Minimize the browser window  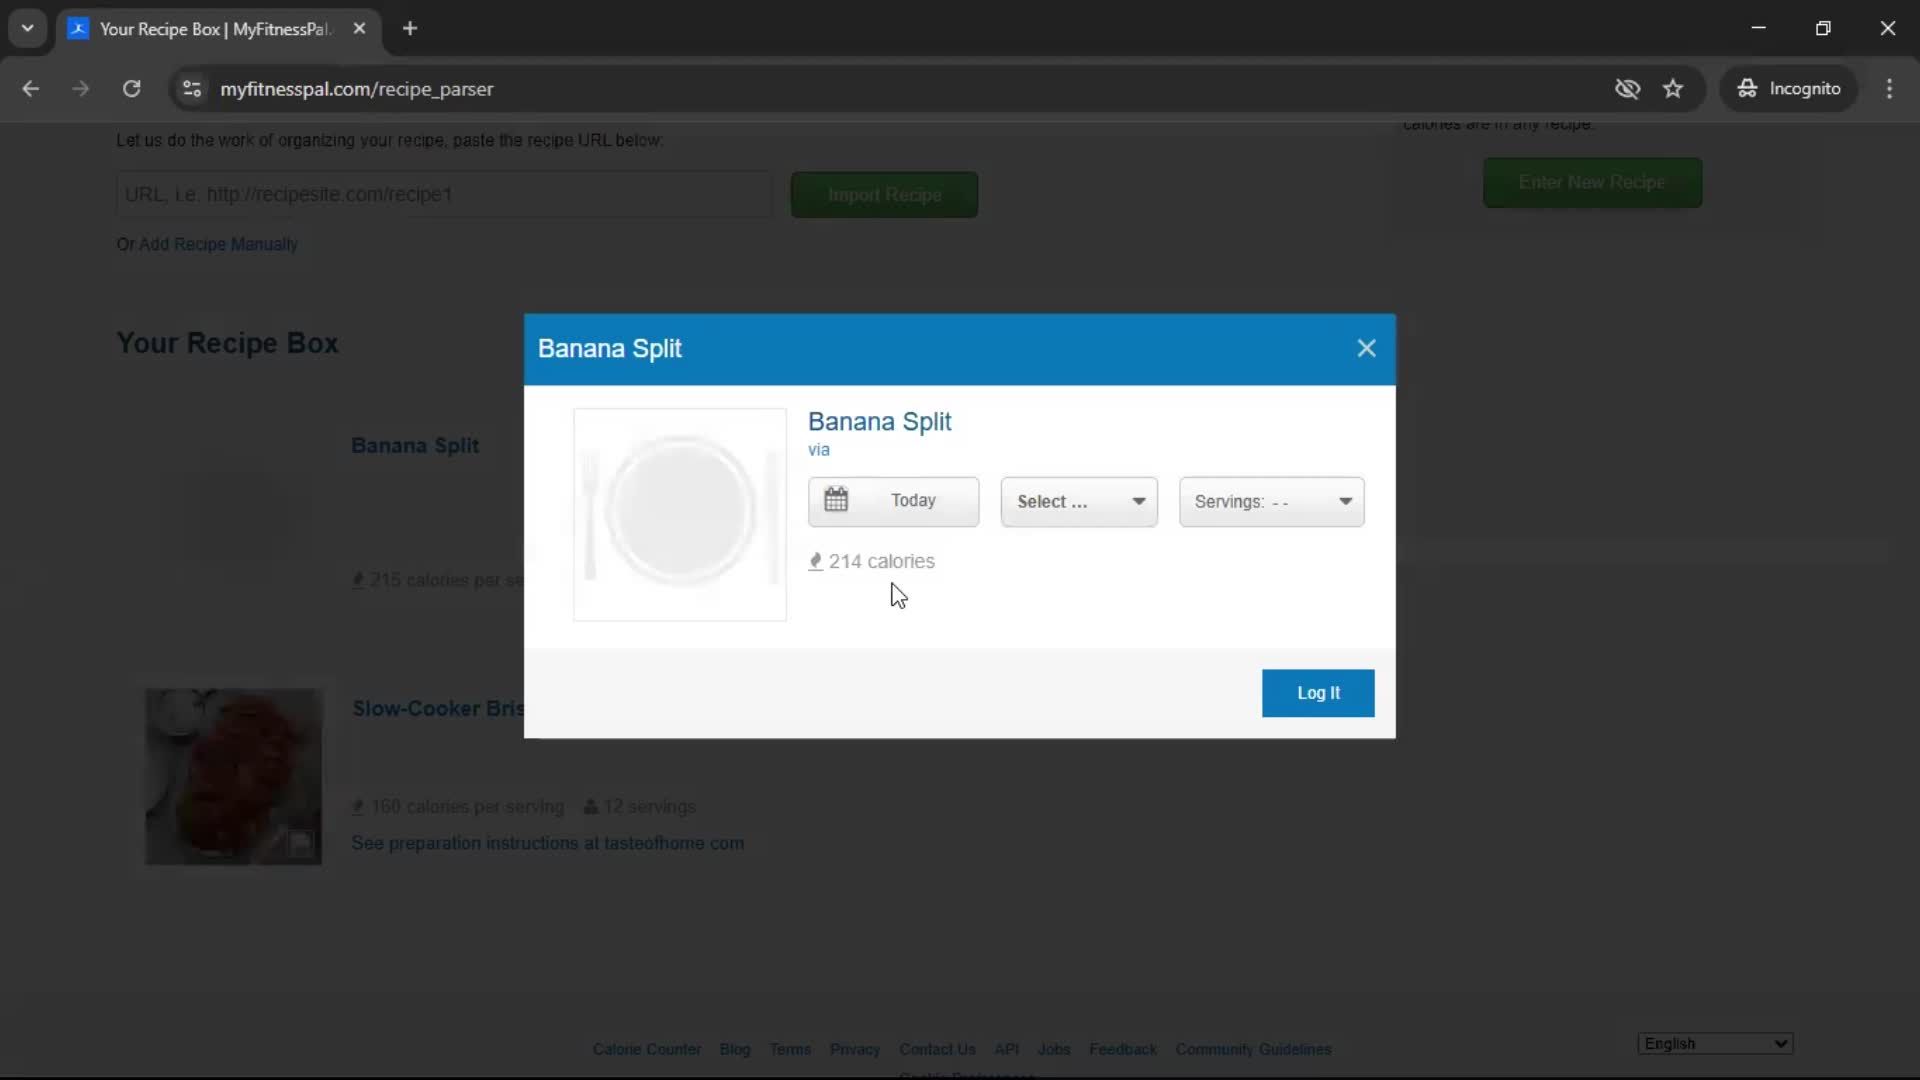tap(1759, 28)
